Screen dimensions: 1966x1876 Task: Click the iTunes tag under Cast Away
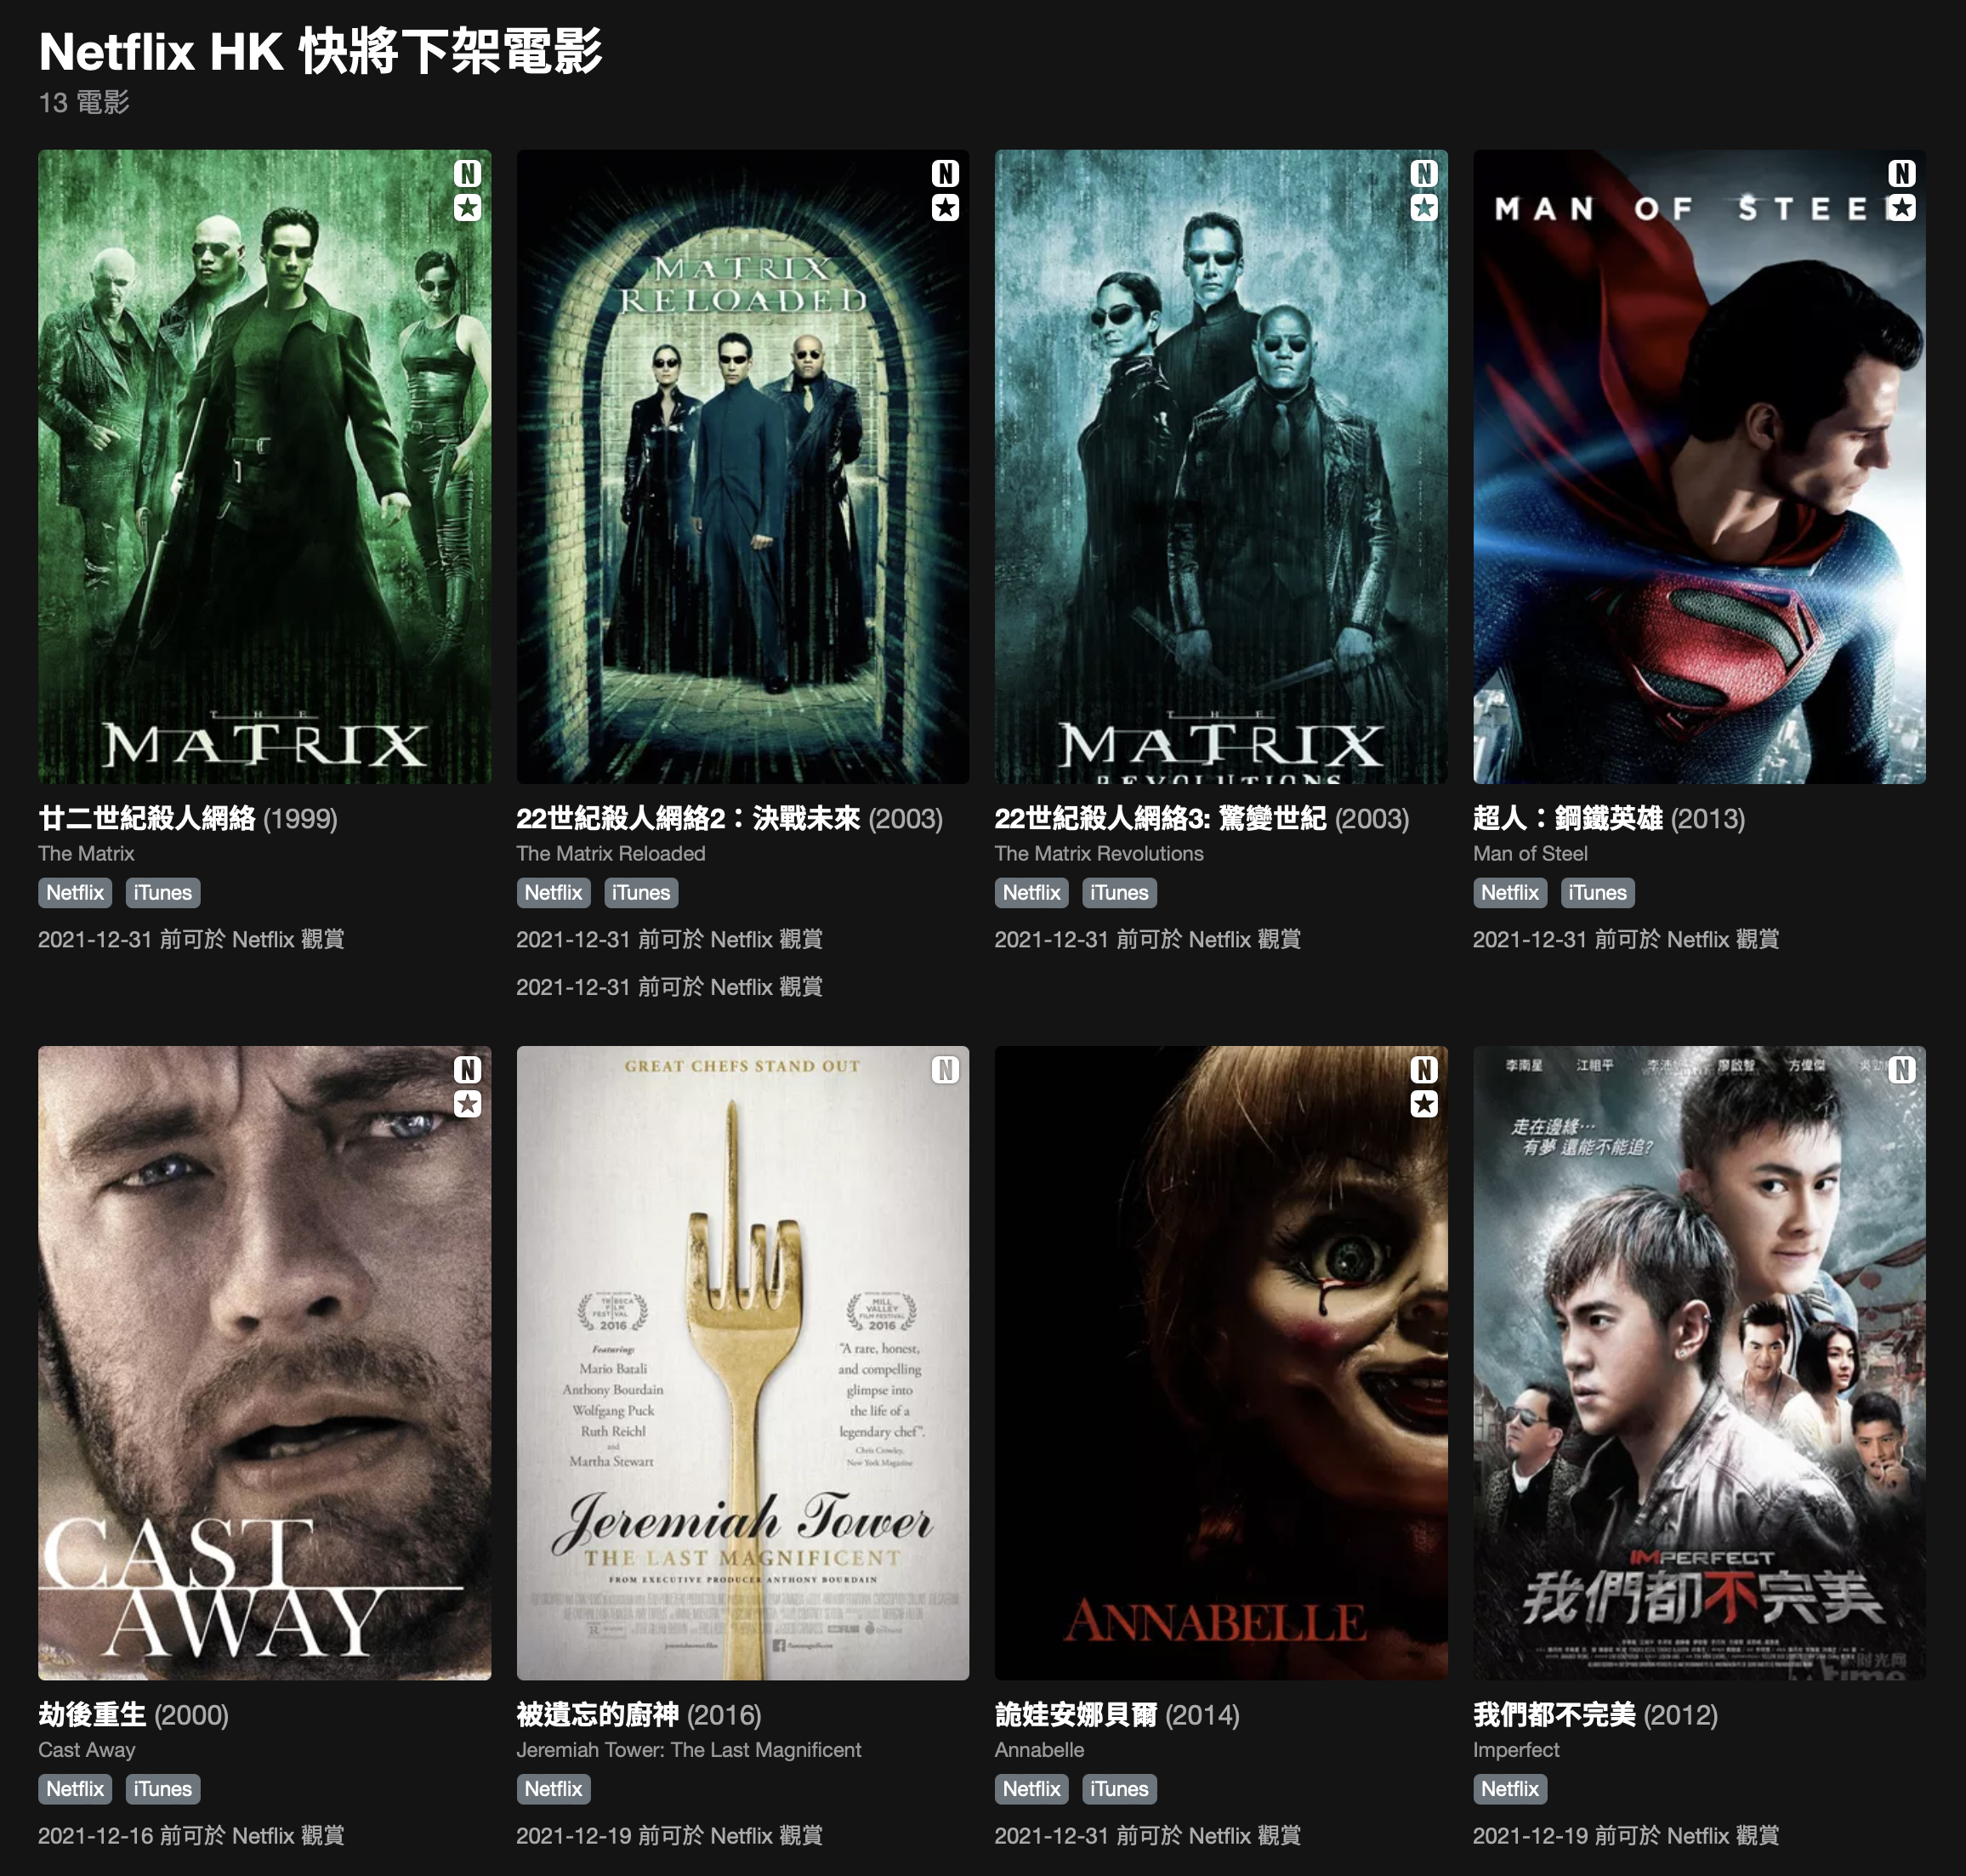(163, 1788)
